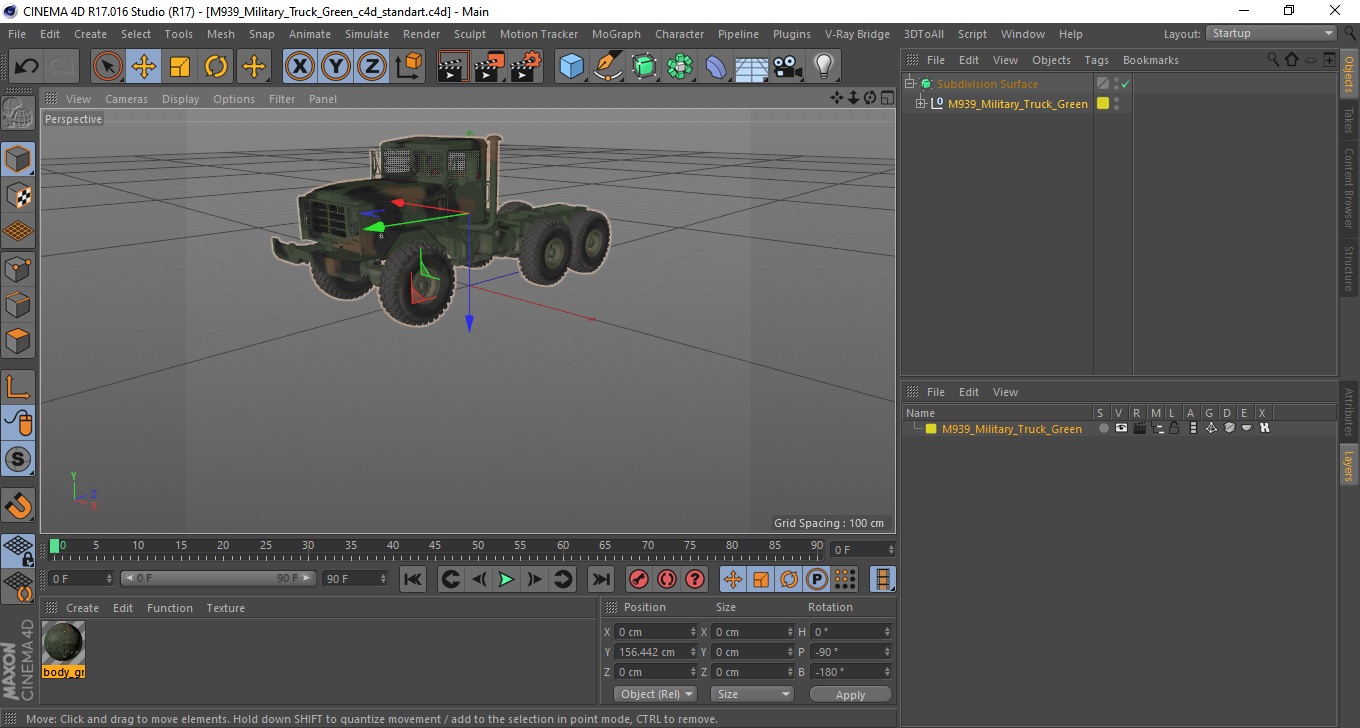The image size is (1360, 728).
Task: Toggle Z axis lock
Action: tap(372, 67)
